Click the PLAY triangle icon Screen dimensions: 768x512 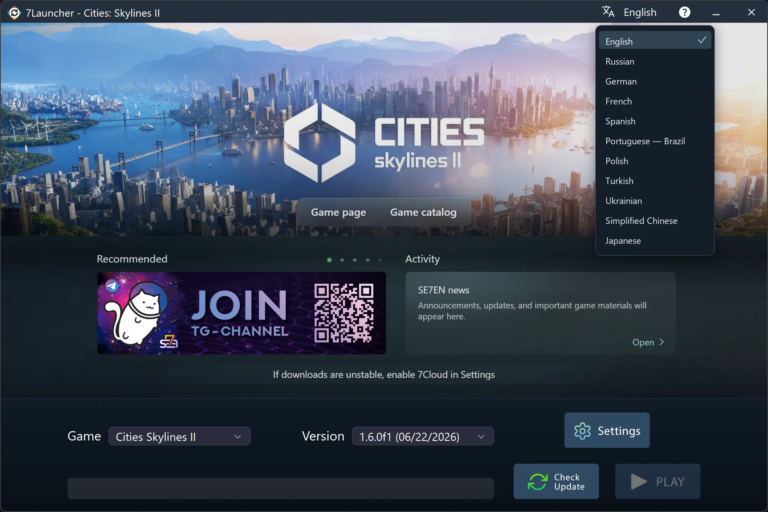click(x=638, y=482)
